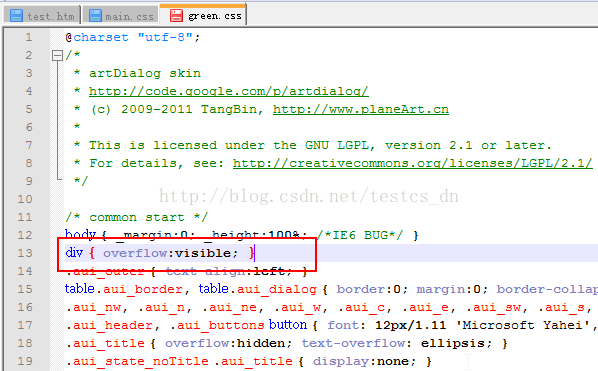The image size is (598, 371).
Task: Collapse the comment block fold marker at line 2
Action: click(x=57, y=56)
